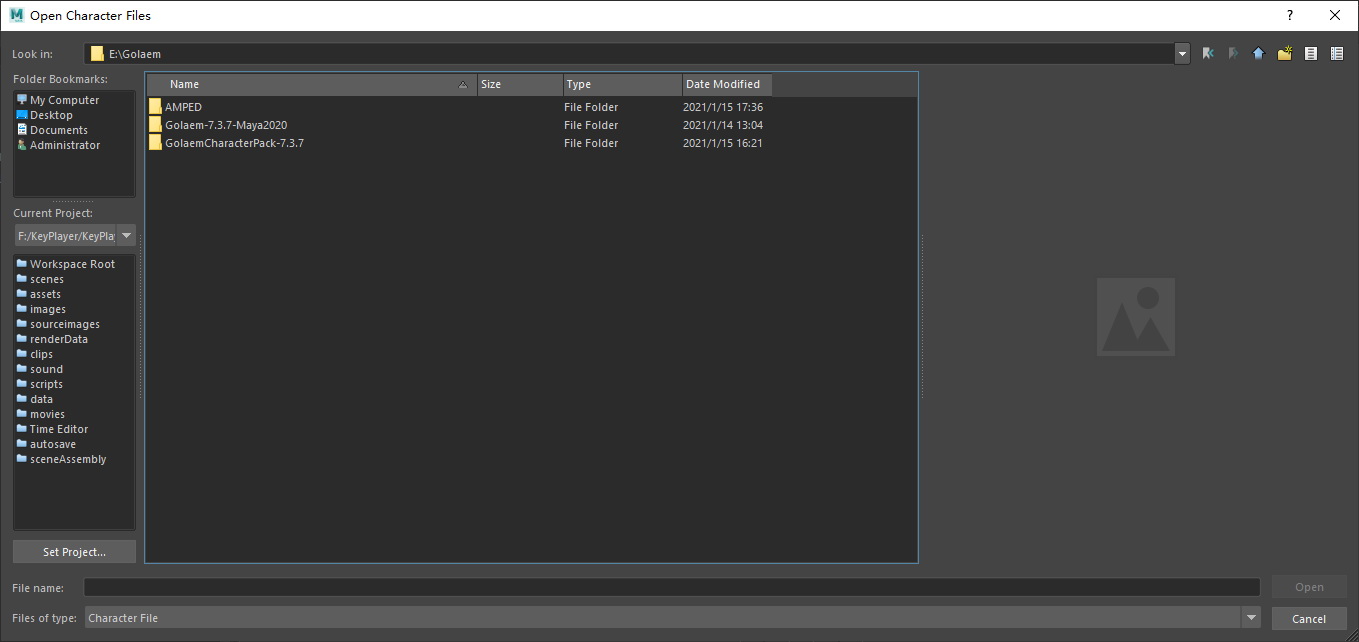Open the Desktop bookmark
Image resolution: width=1359 pixels, height=642 pixels.
coord(51,115)
